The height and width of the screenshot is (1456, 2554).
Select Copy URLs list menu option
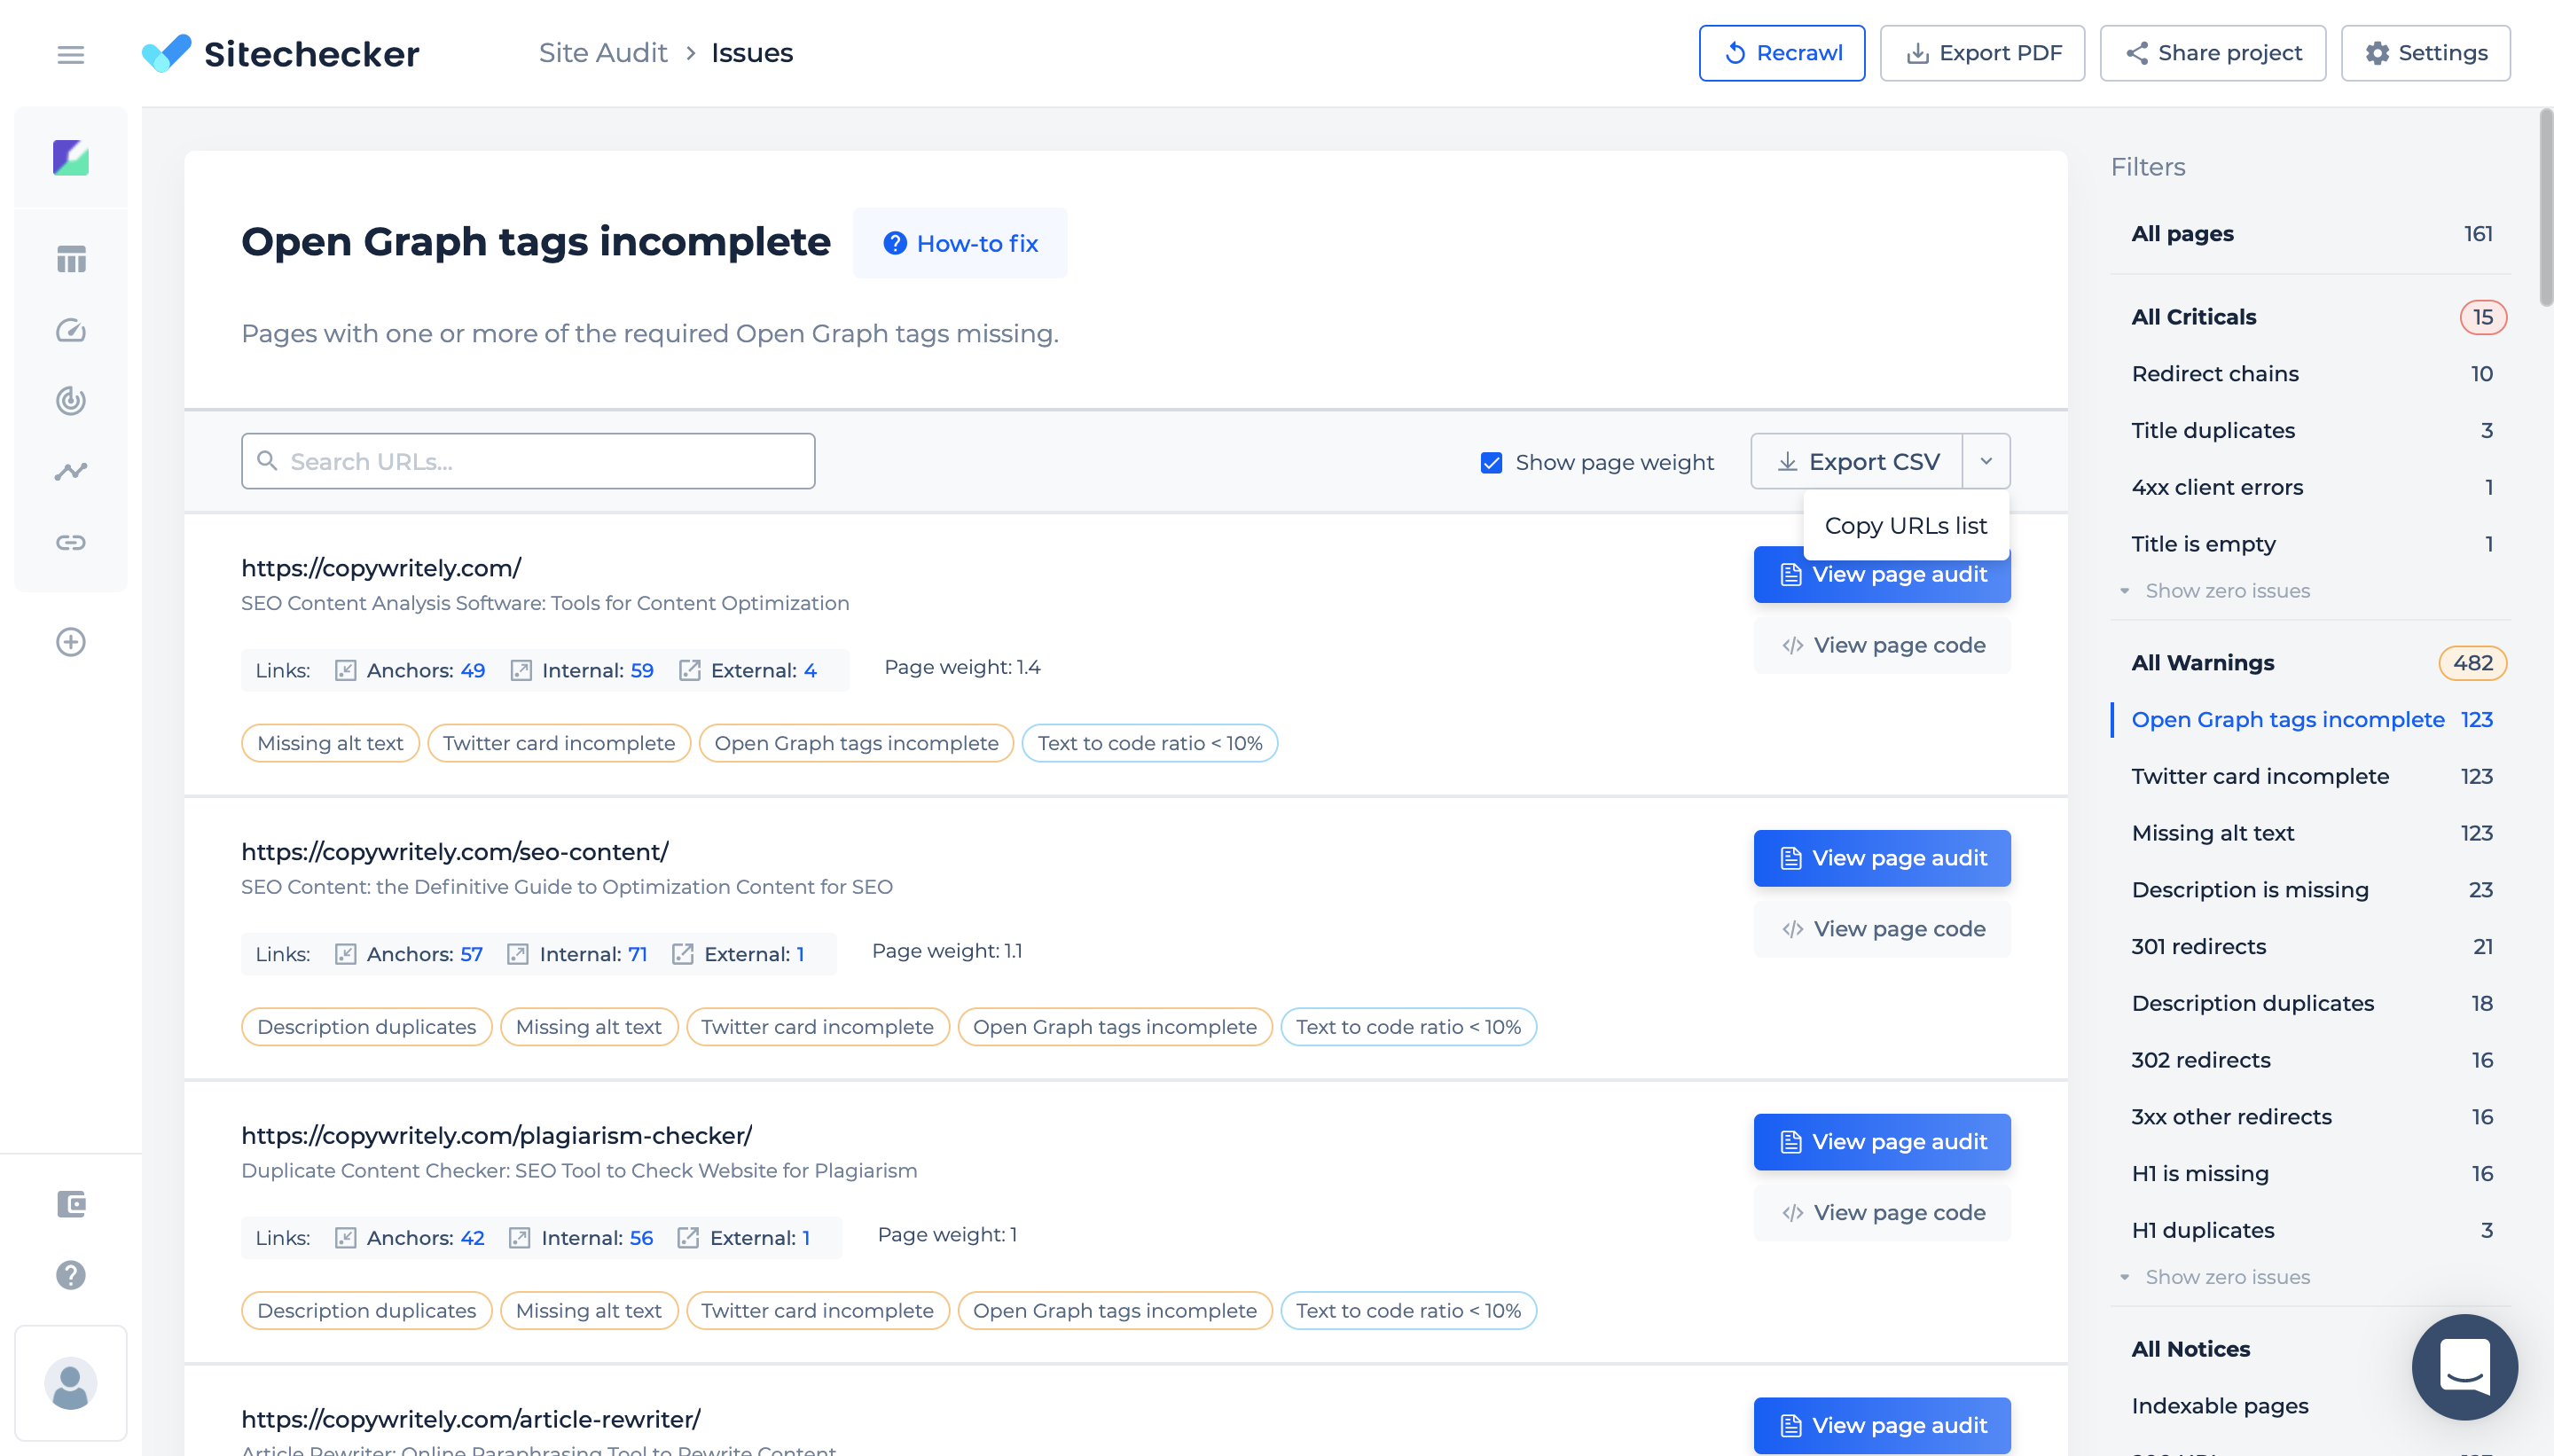click(x=1906, y=525)
